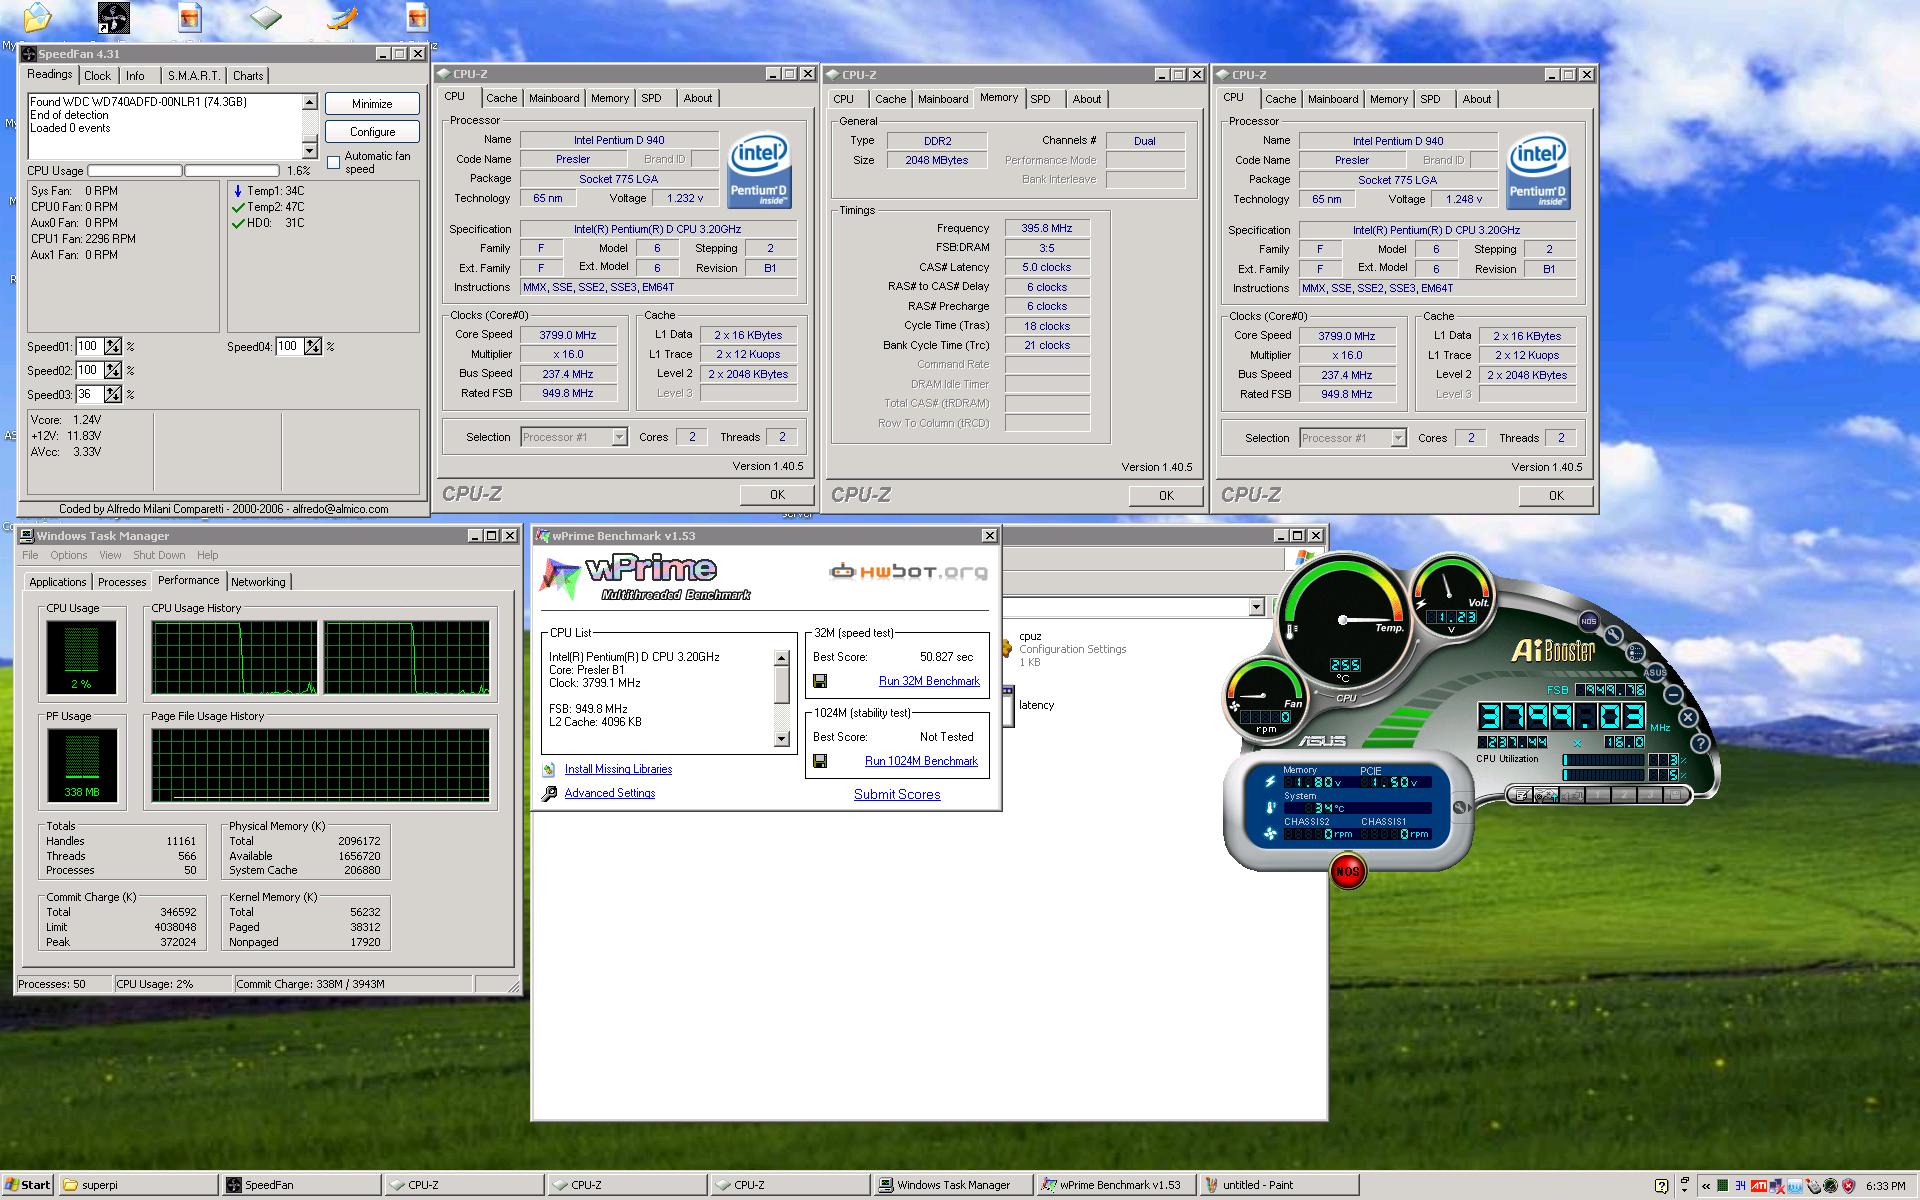Click Run 1024M Benchmark link
The width and height of the screenshot is (1920, 1200).
tap(921, 761)
